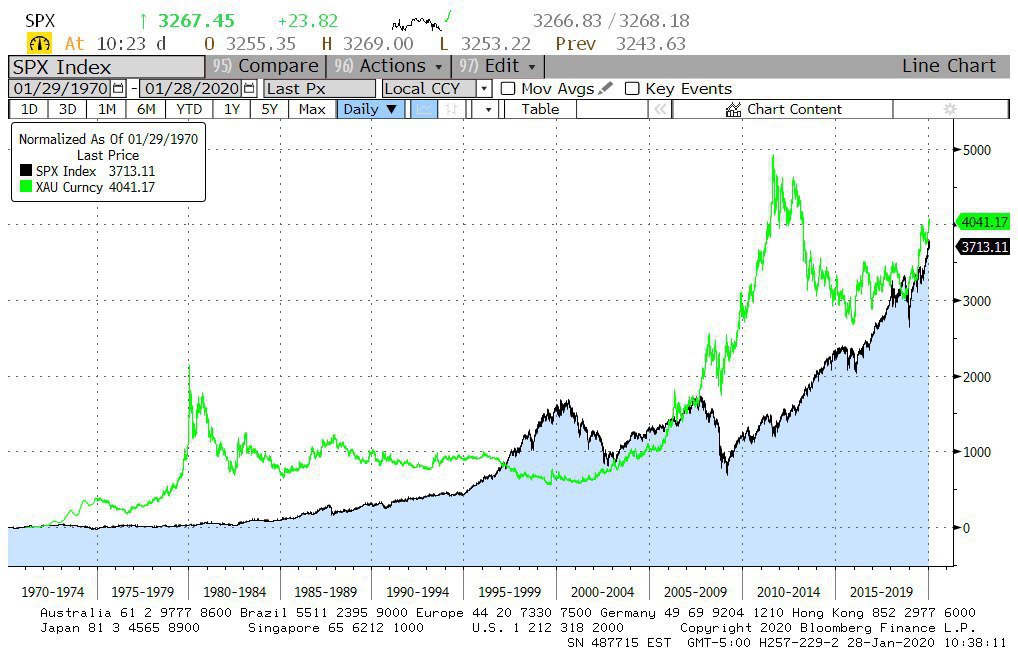The height and width of the screenshot is (666, 1018).
Task: Expand the Daily periodicity dropdown
Action: pyautogui.click(x=369, y=109)
